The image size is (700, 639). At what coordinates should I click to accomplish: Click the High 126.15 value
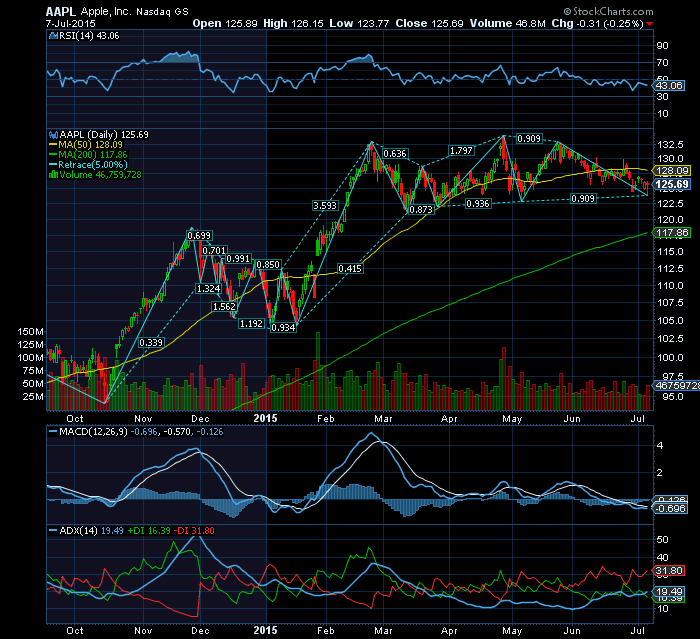click(x=293, y=23)
